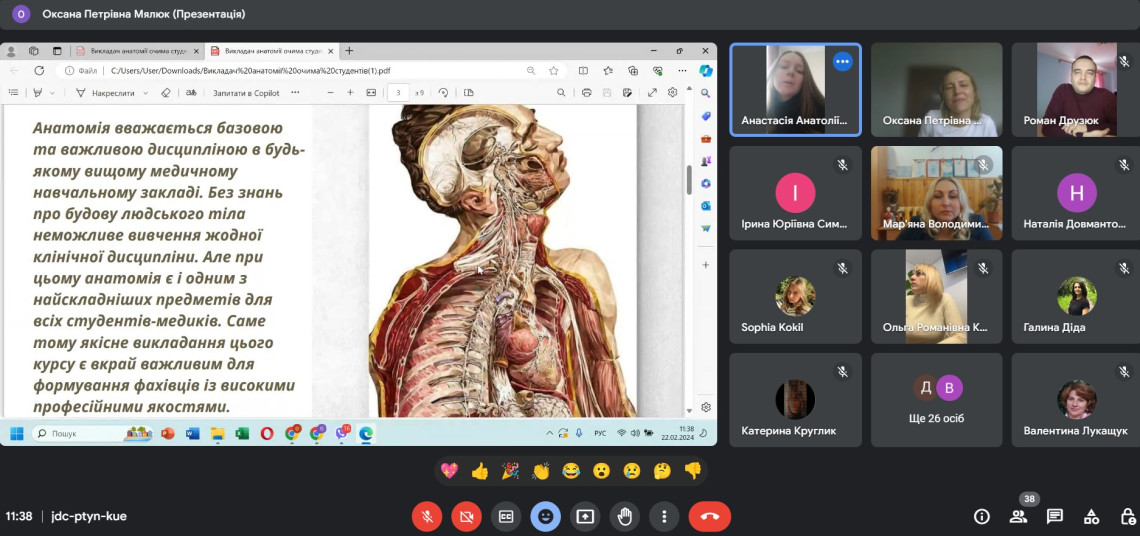
Task: Zoom in the PDF with plus button
Action: pos(350,92)
